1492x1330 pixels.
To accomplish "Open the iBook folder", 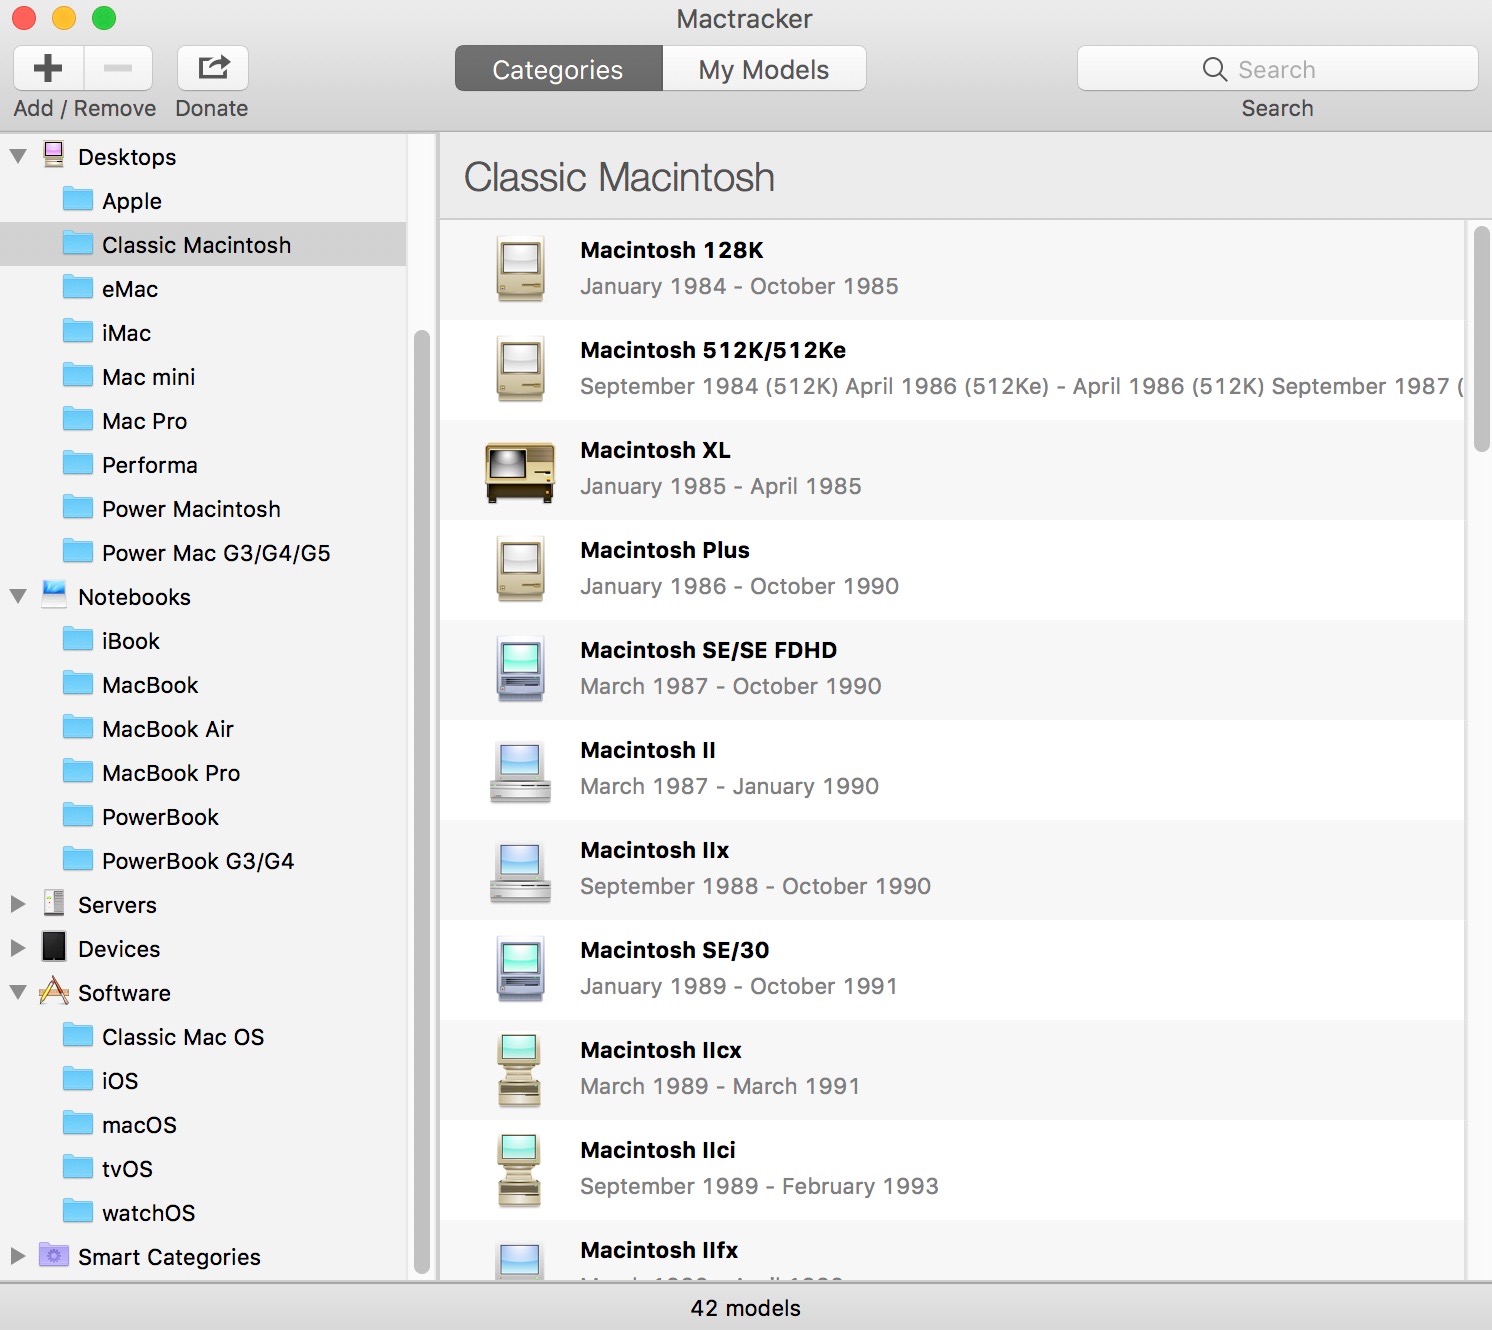I will tap(203, 641).
